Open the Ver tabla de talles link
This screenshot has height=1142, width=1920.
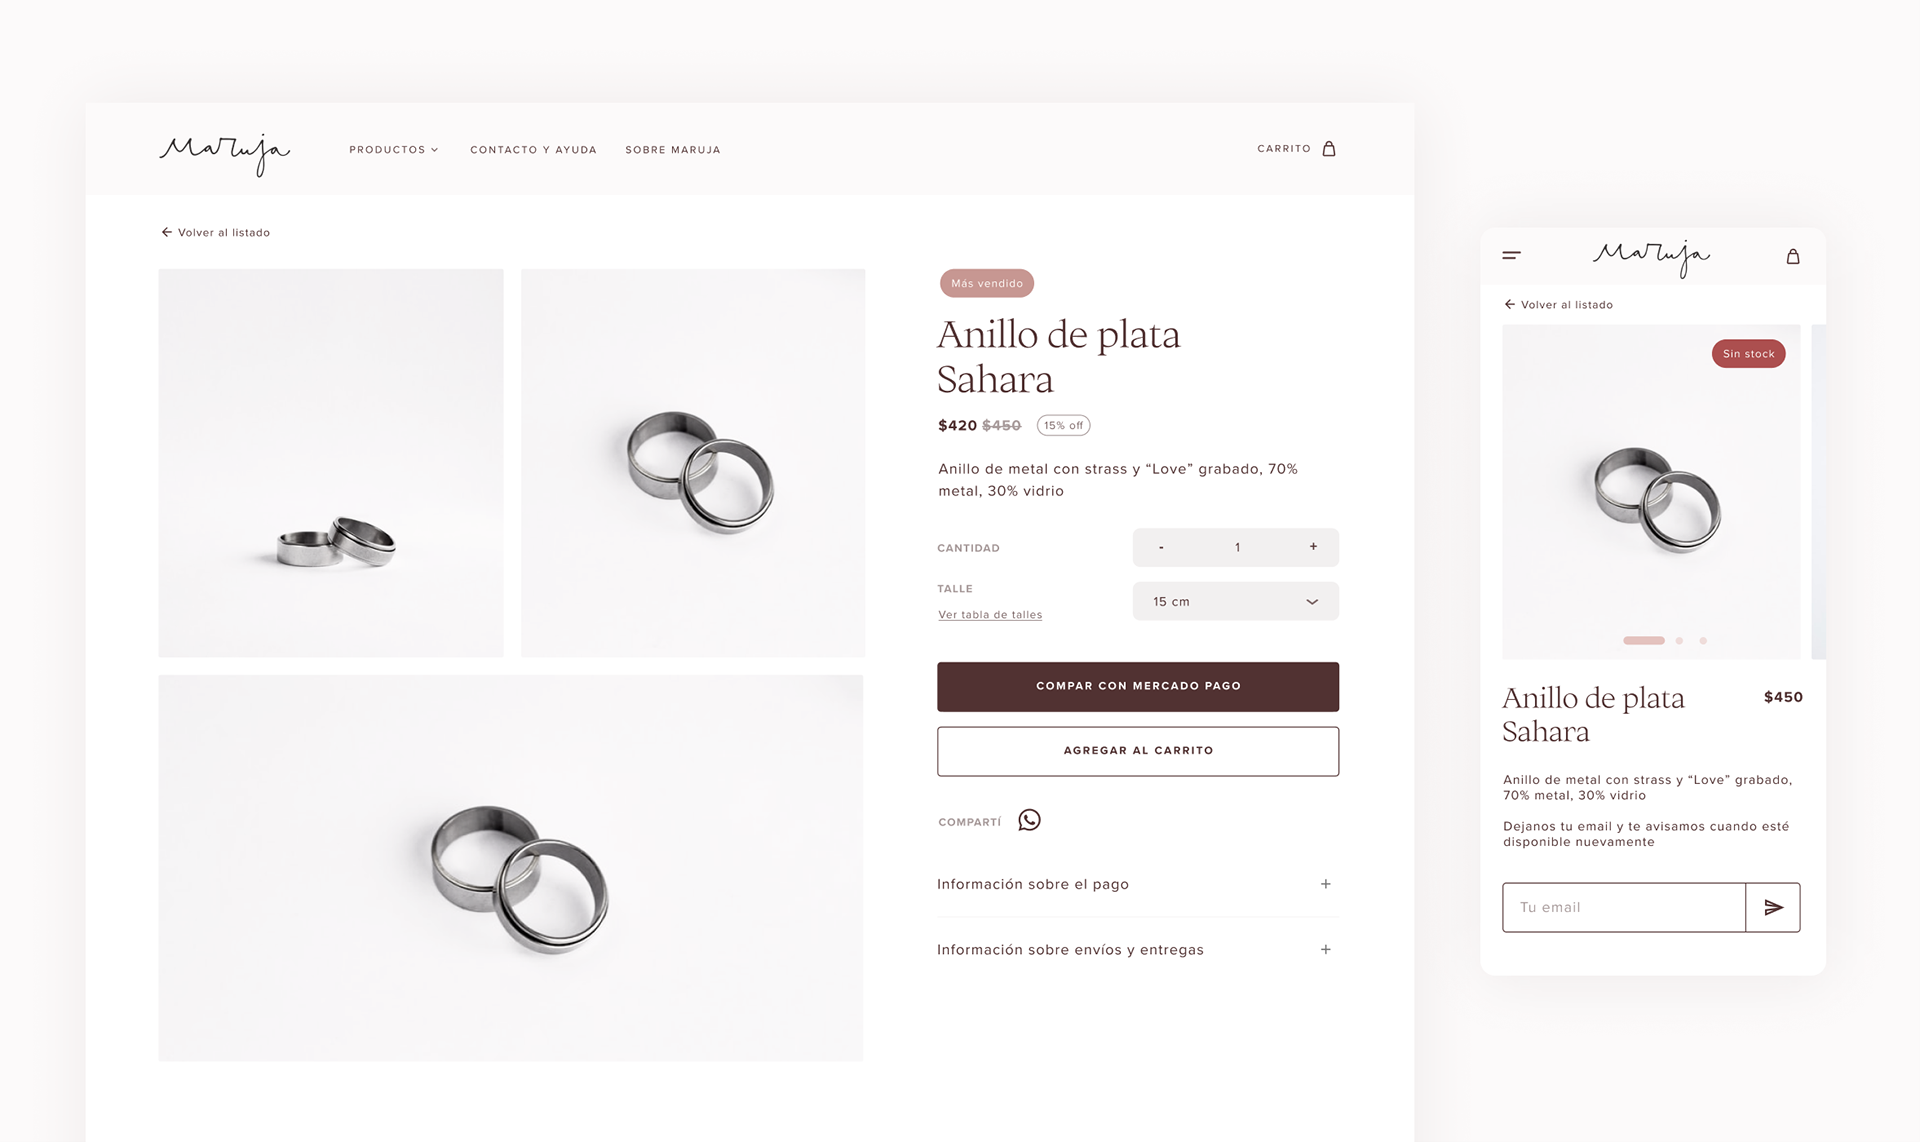coord(990,615)
